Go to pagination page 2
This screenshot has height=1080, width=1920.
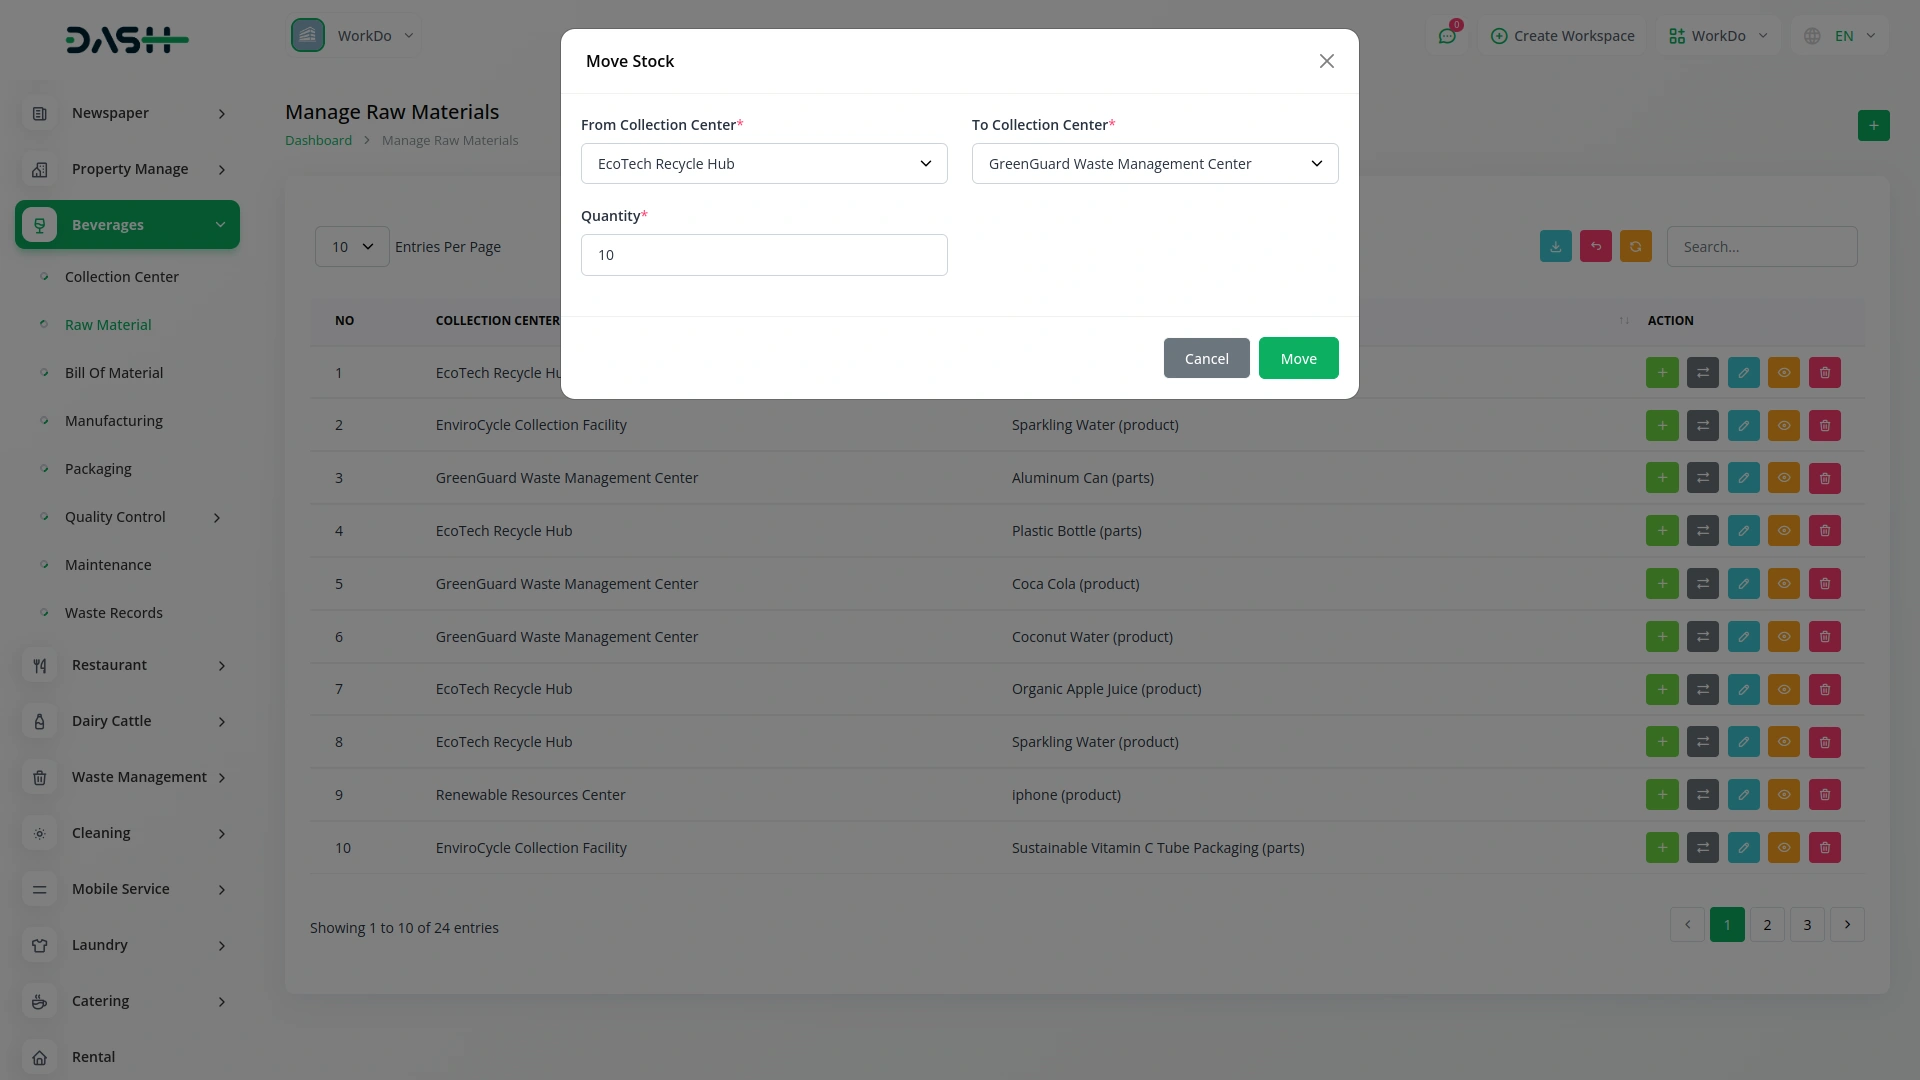1767,925
